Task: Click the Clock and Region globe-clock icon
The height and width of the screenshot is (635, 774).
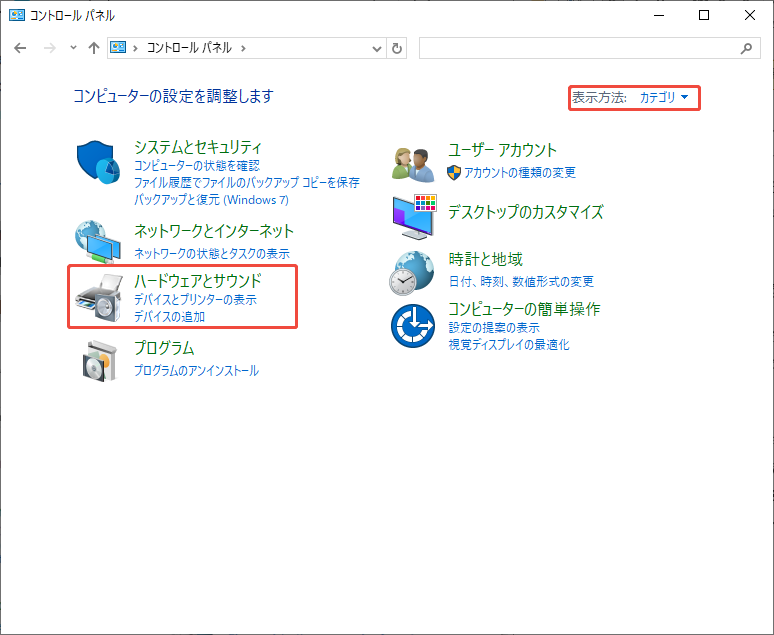Action: (x=412, y=273)
